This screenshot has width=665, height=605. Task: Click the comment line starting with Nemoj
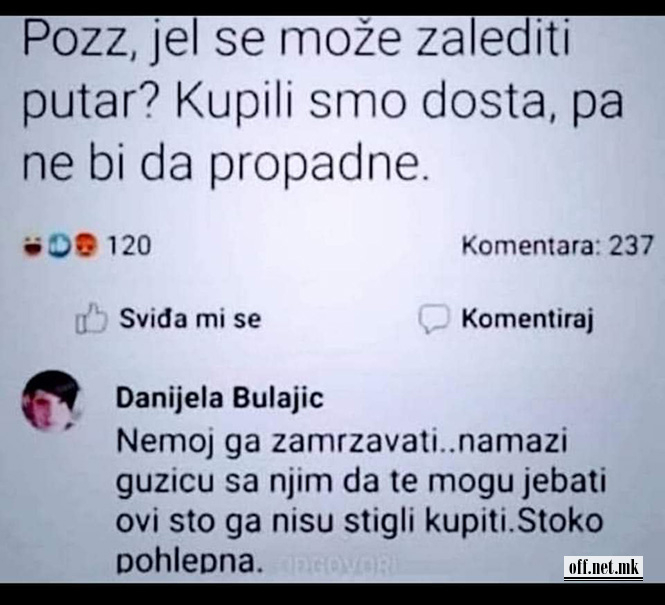[x=342, y=443]
